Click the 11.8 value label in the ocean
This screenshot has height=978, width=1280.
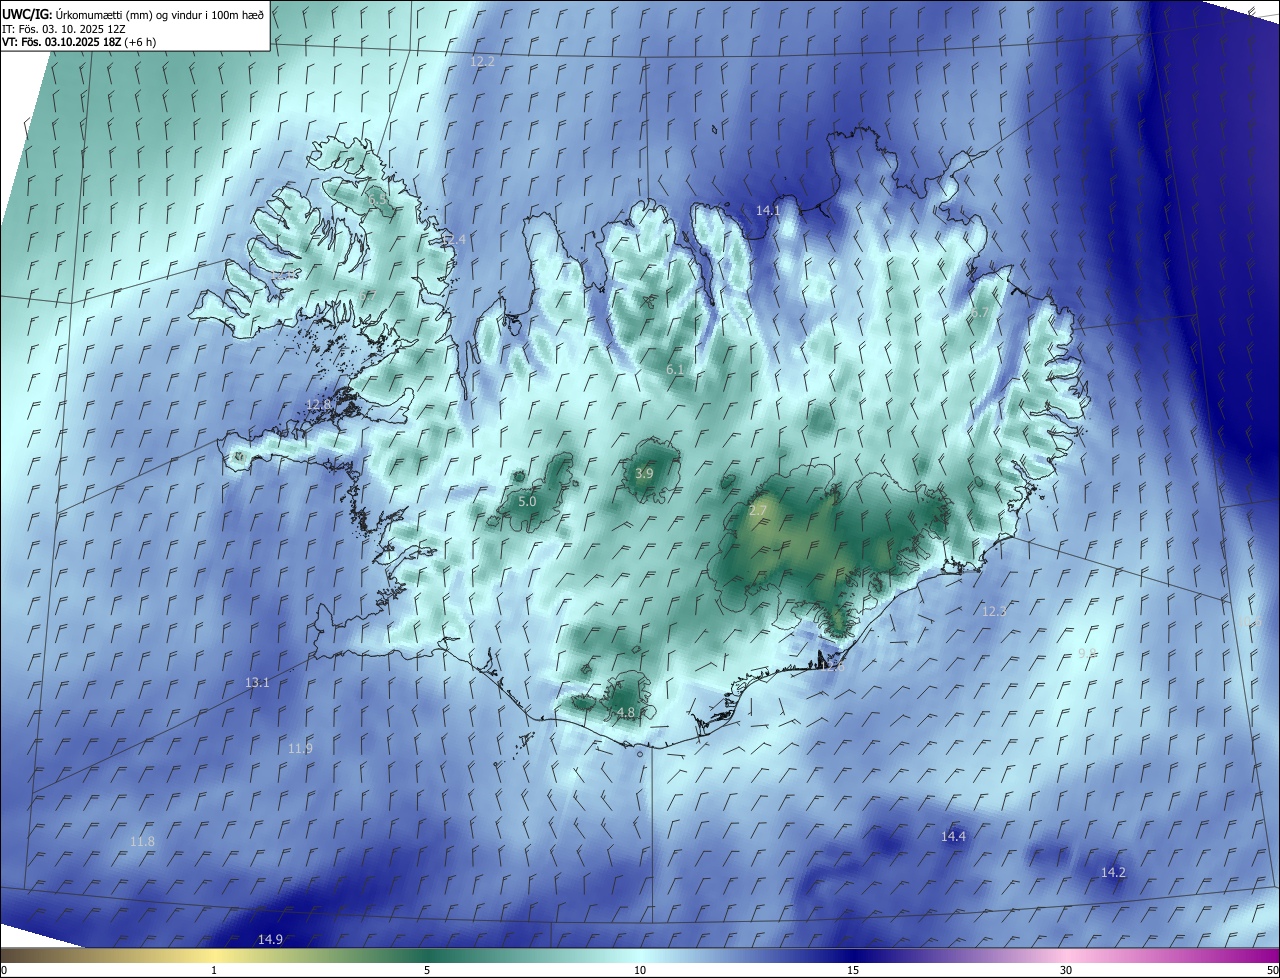(x=143, y=842)
